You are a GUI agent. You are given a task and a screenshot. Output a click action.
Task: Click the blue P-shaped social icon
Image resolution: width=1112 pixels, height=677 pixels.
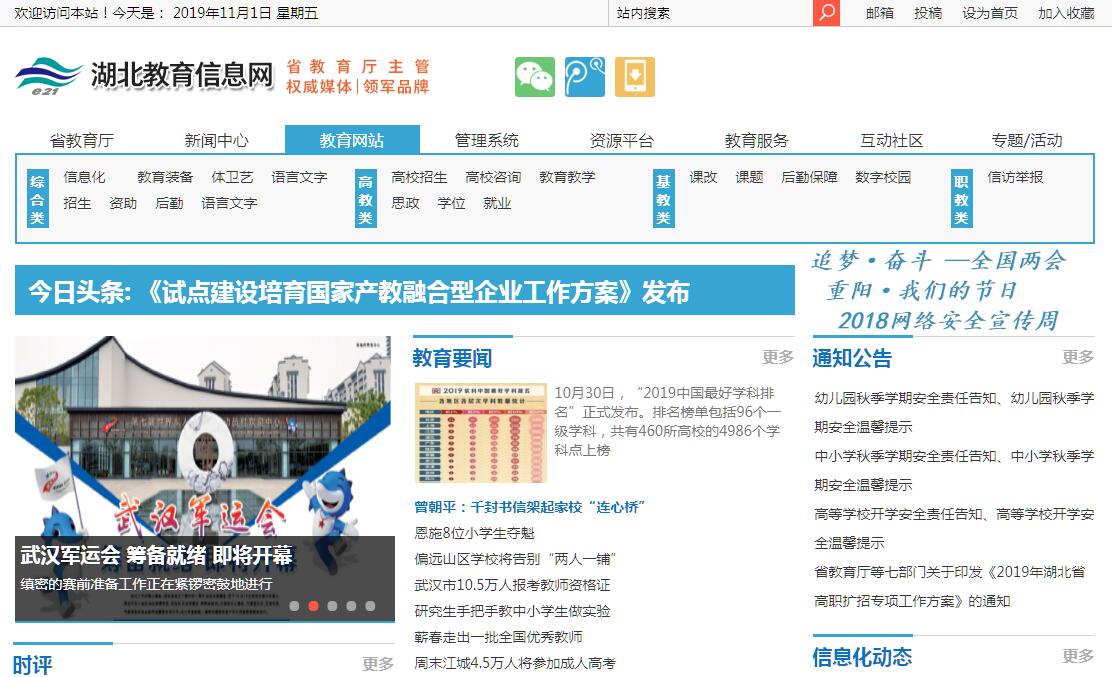pos(585,77)
